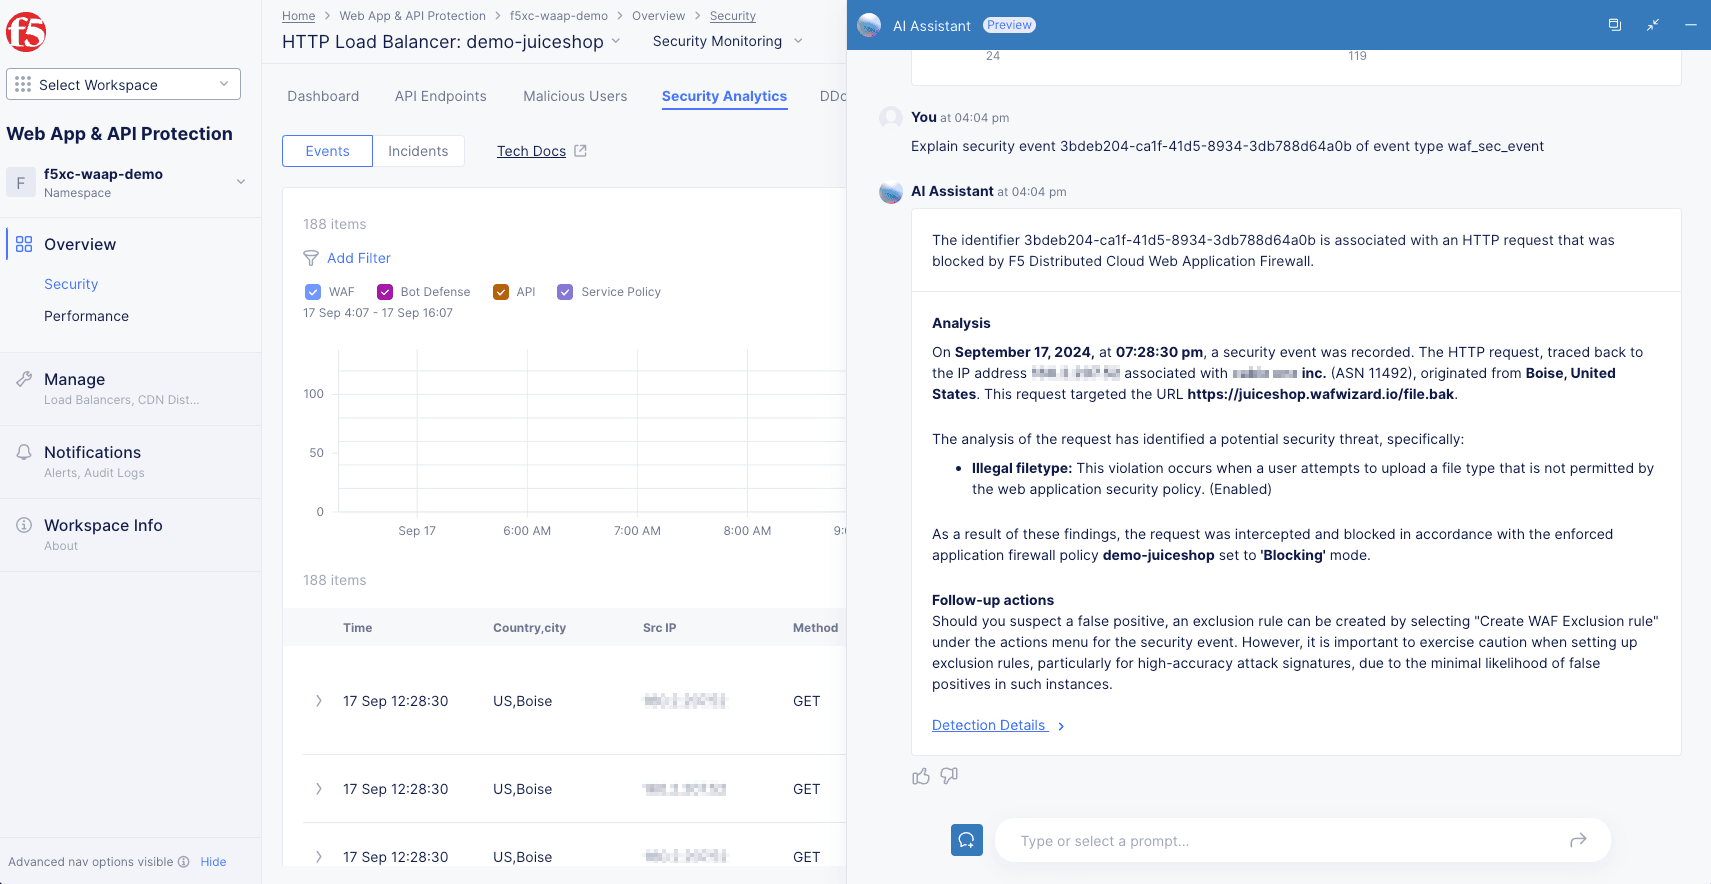
Task: Click the Manage wrench icon
Action: [x=24, y=379]
